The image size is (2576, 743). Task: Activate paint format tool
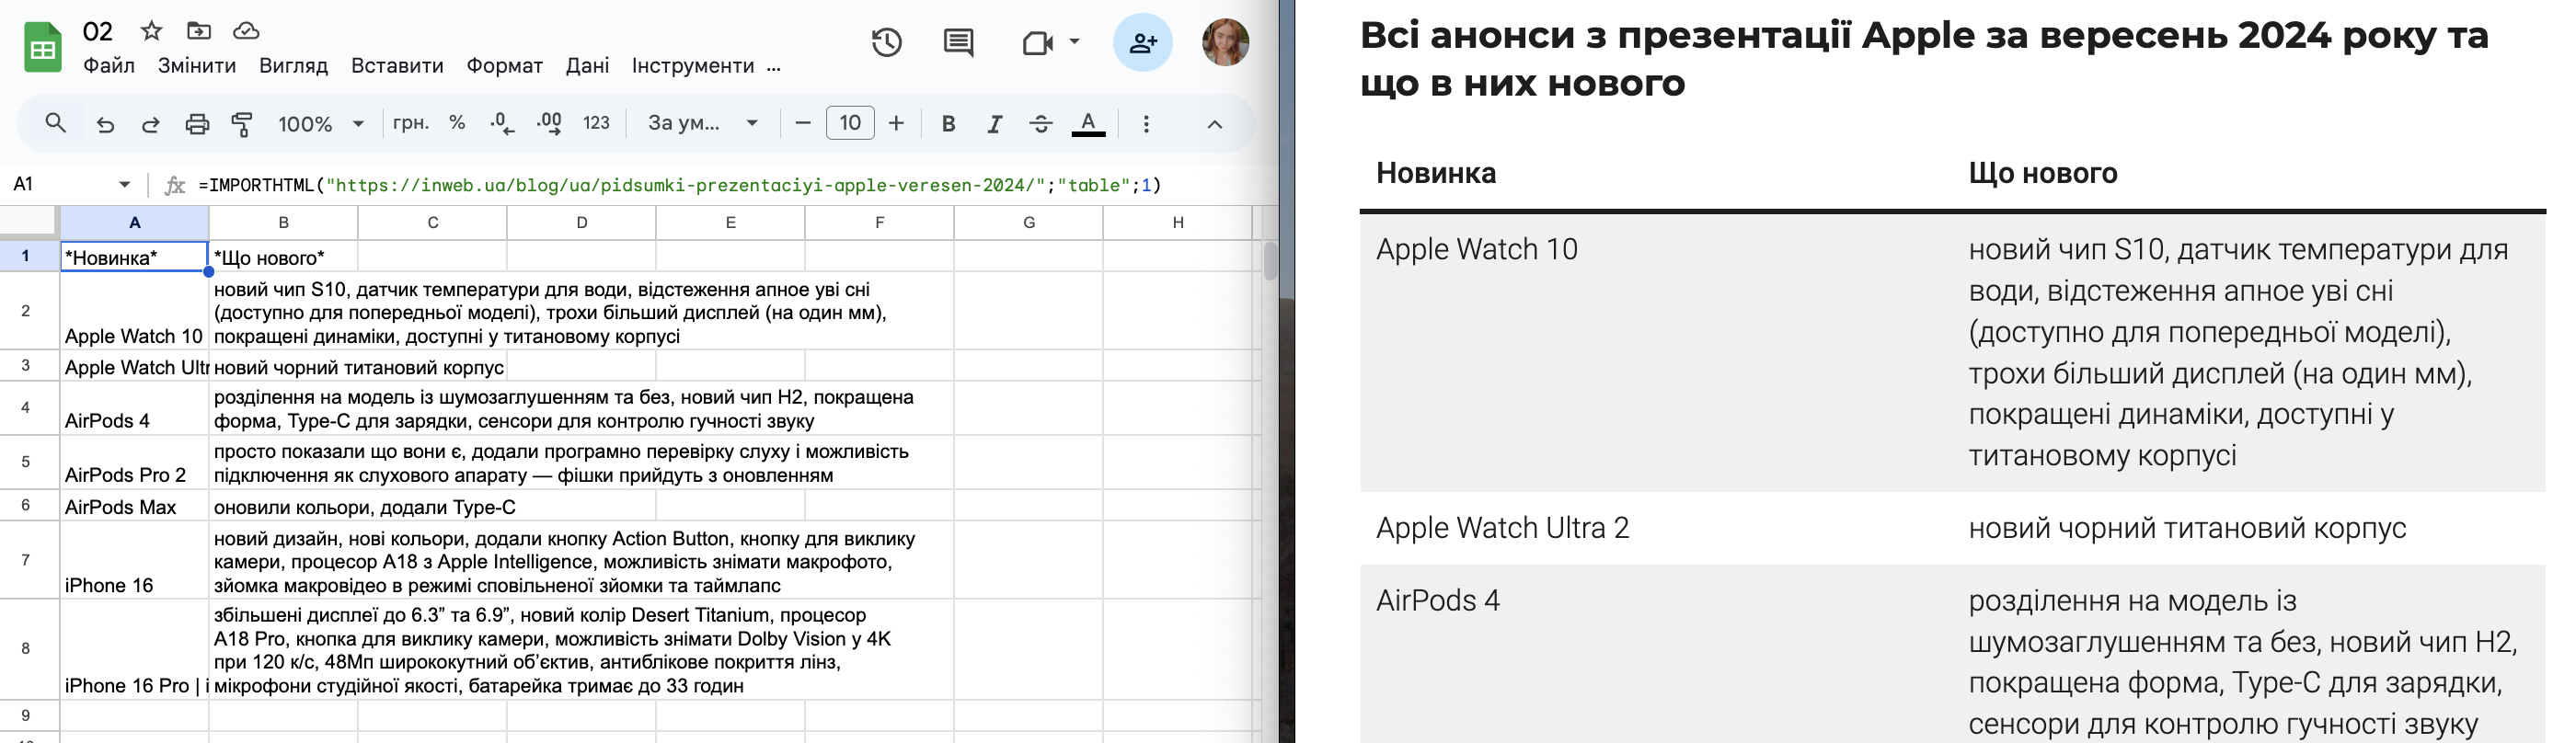(242, 124)
